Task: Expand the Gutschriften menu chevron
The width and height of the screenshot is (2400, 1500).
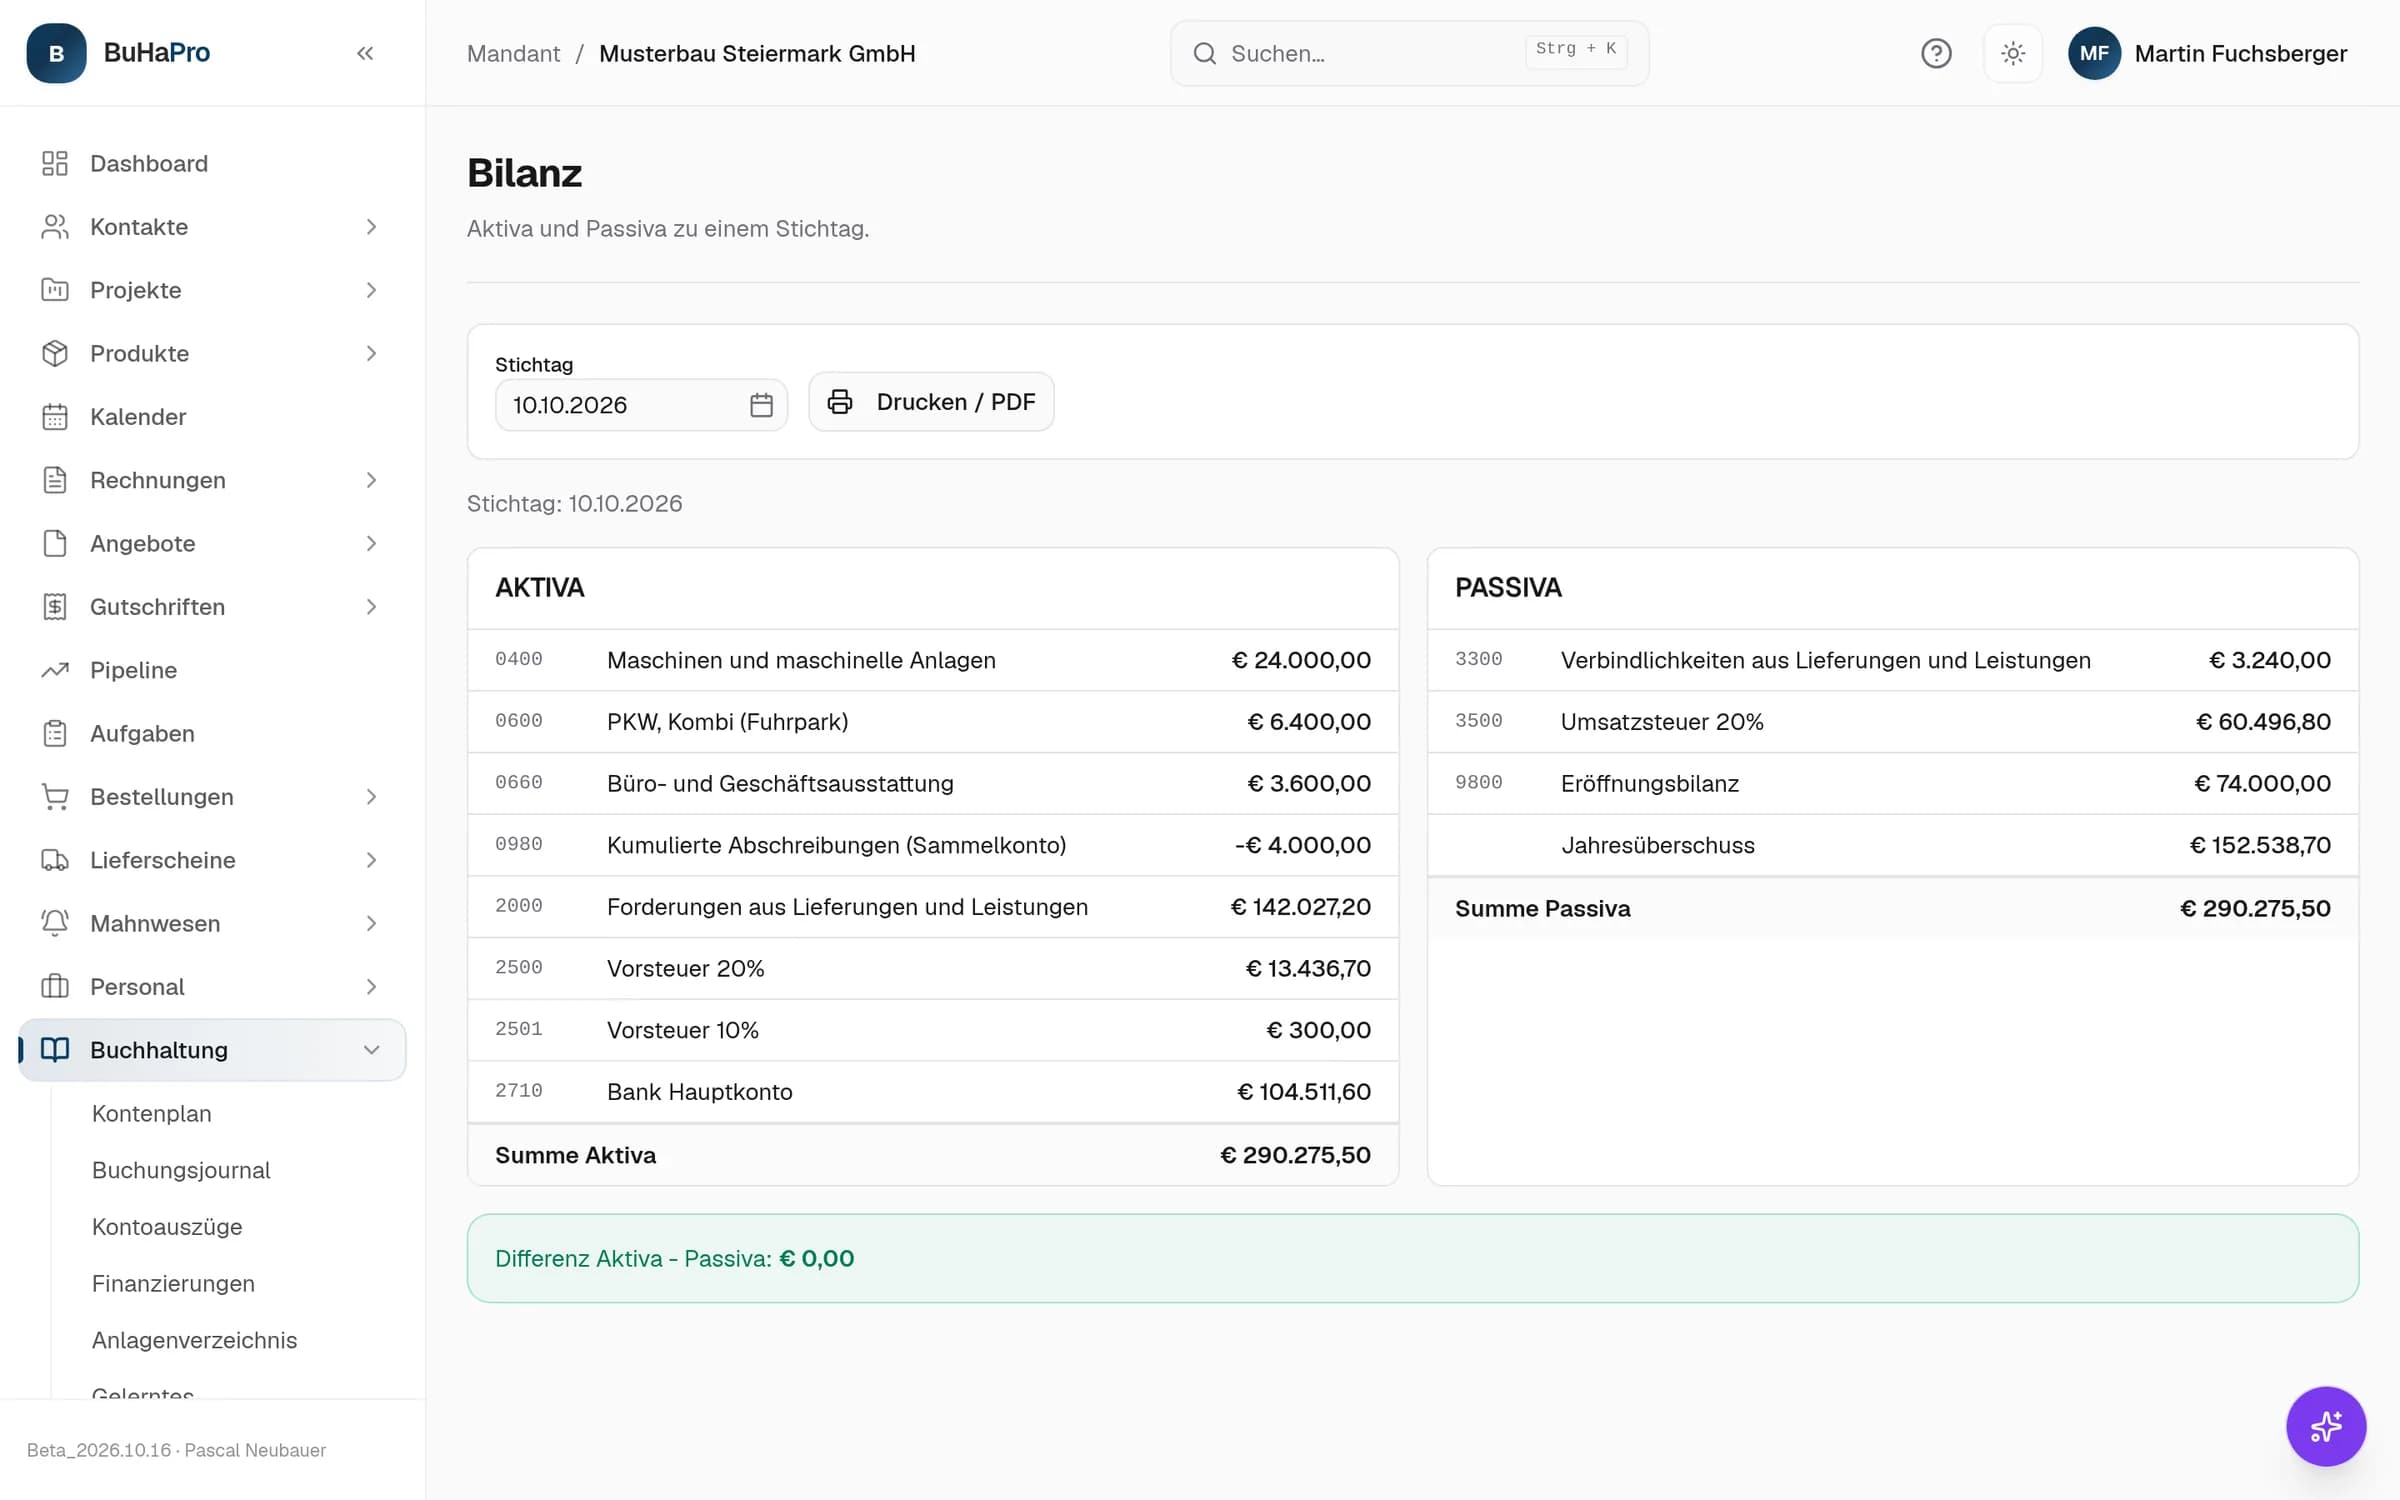Action: click(x=371, y=607)
